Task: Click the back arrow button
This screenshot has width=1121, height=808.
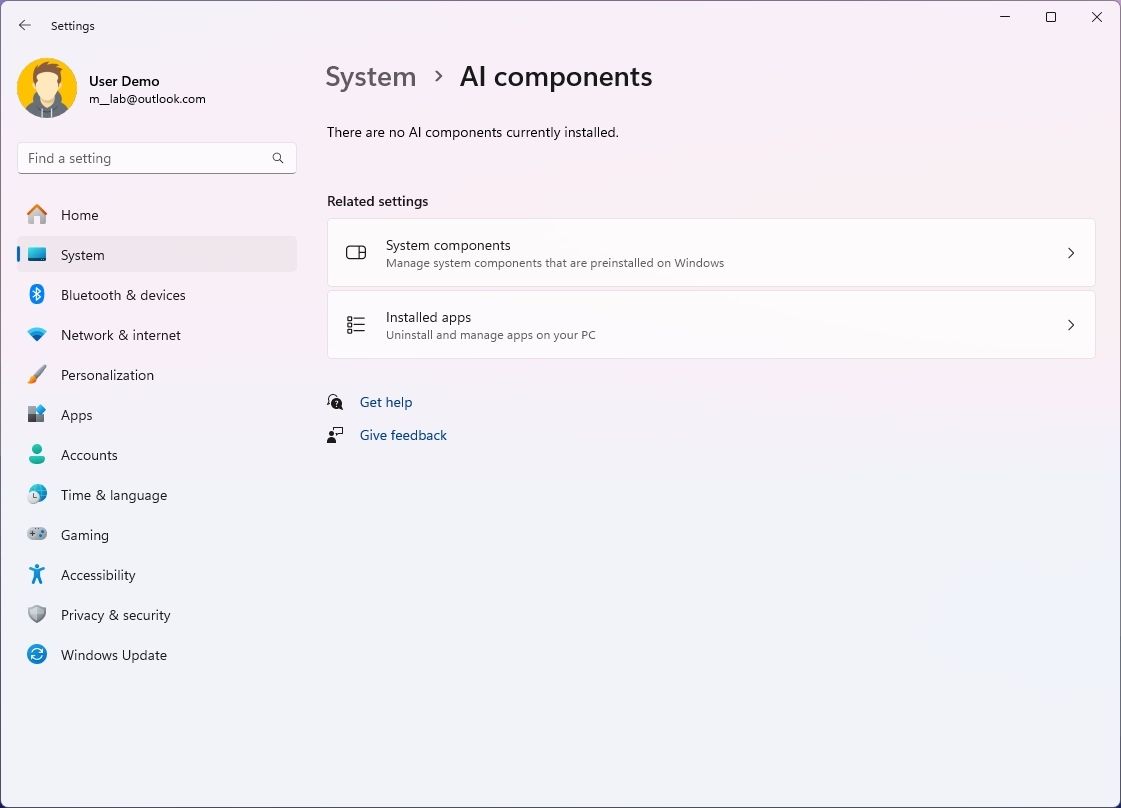Action: (24, 25)
